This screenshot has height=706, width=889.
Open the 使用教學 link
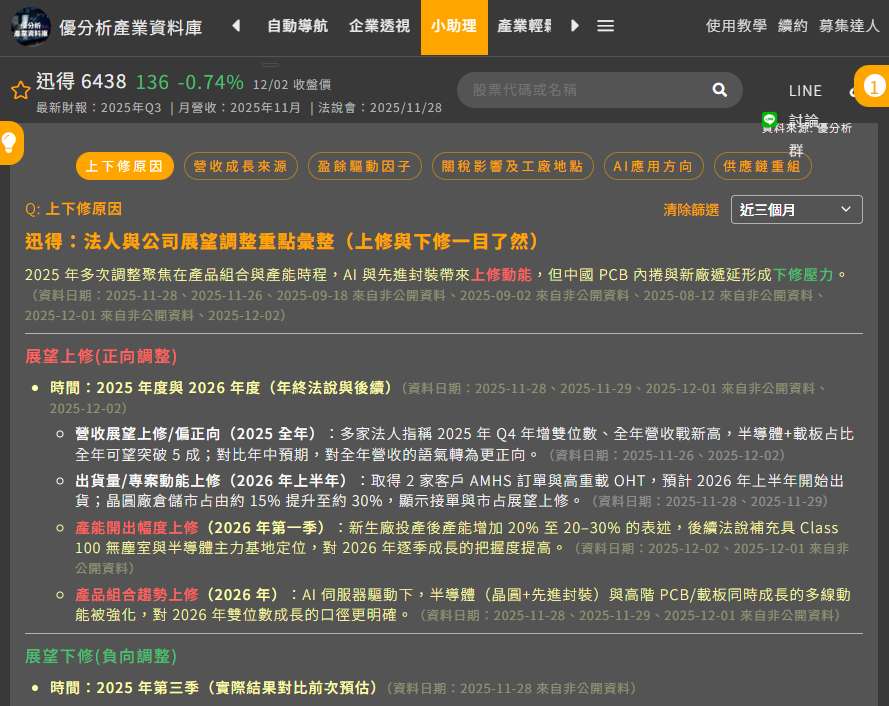point(736,26)
